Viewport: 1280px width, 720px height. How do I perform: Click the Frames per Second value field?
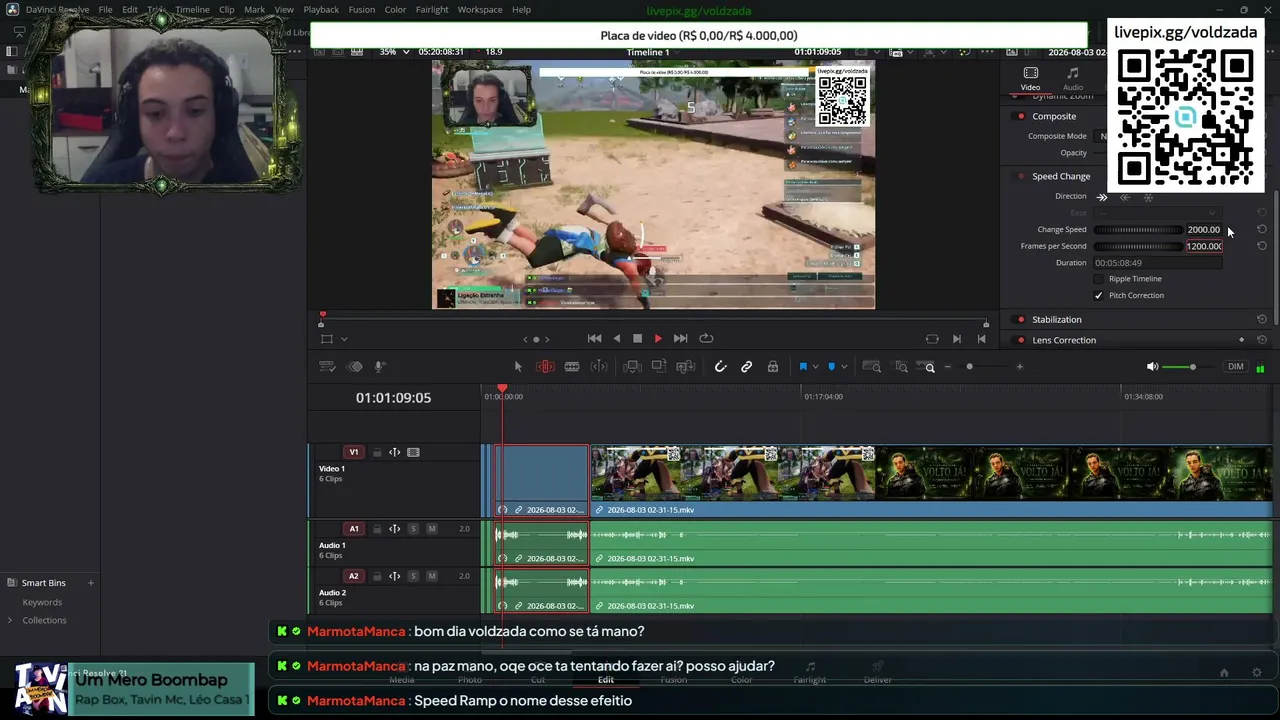[1204, 246]
